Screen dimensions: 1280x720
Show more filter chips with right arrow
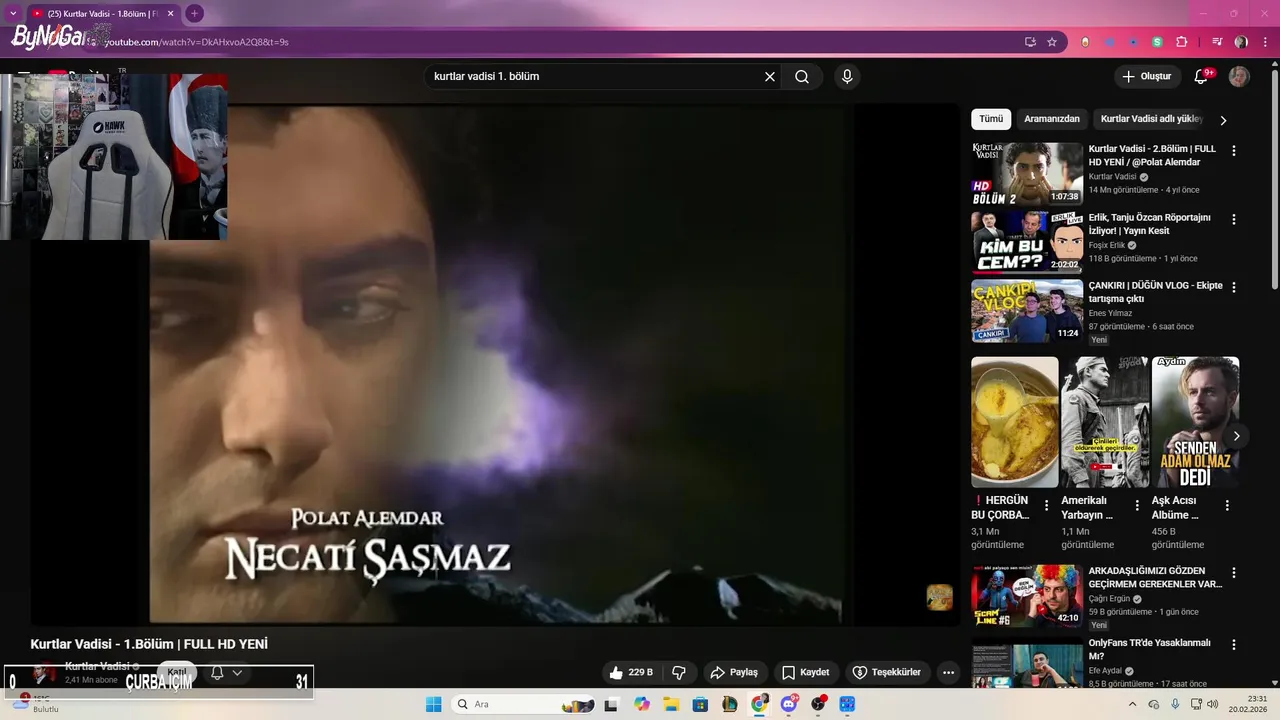pos(1223,120)
